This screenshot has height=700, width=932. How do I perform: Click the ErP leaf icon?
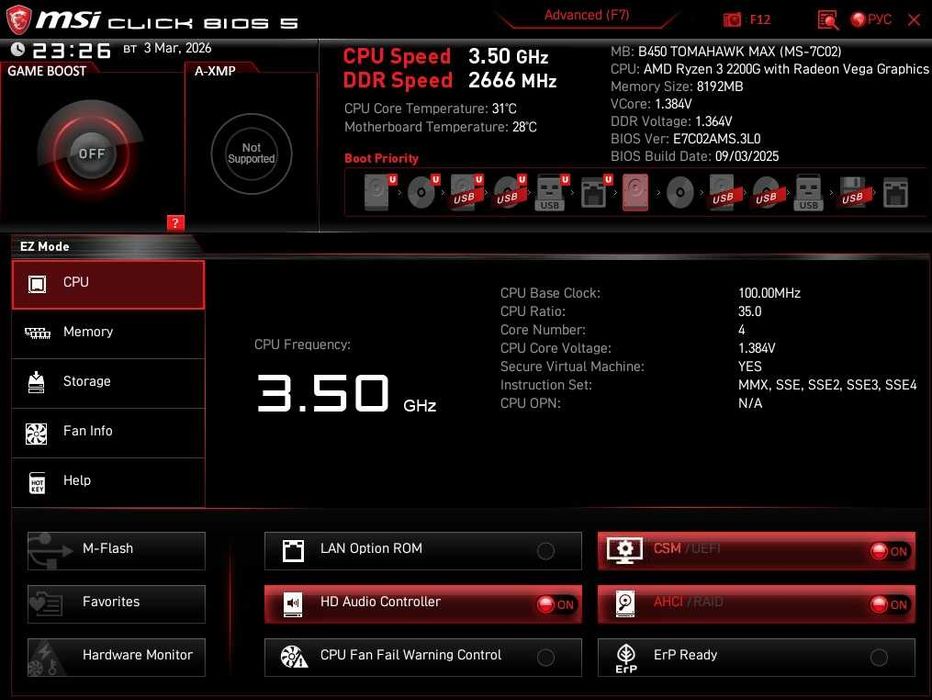pyautogui.click(x=626, y=658)
